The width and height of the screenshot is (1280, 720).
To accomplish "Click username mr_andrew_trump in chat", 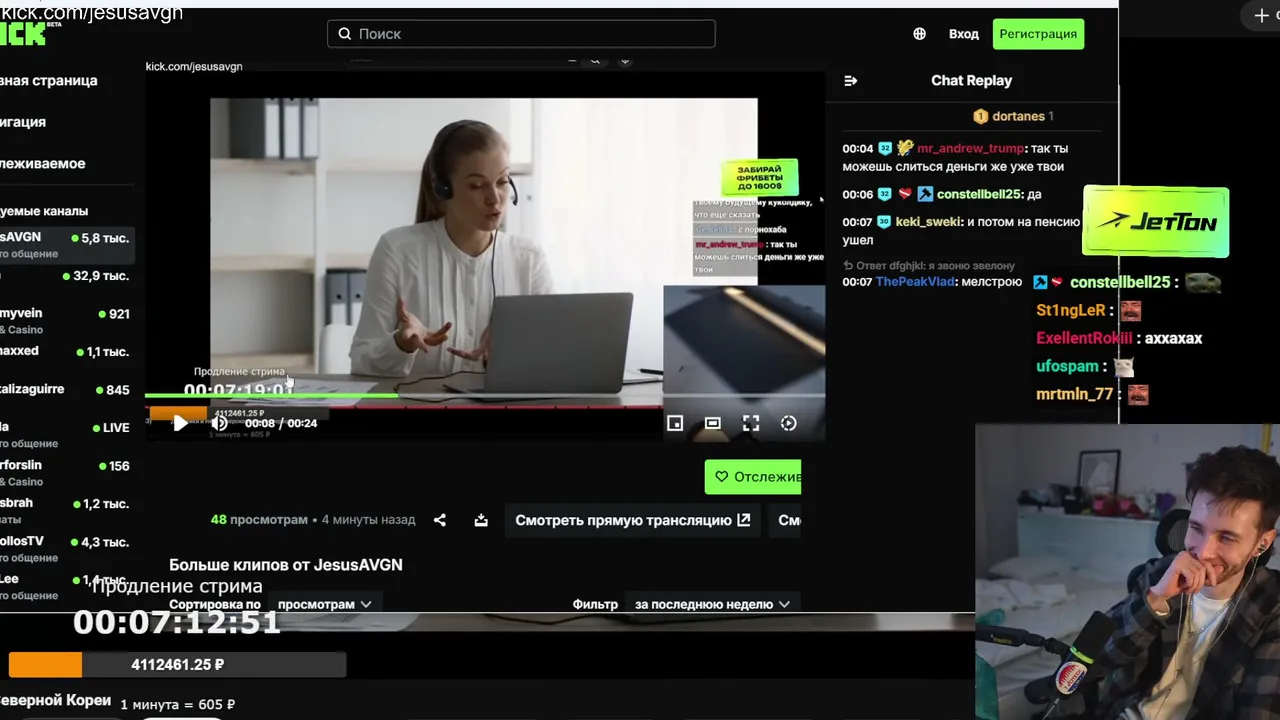I will pos(970,149).
